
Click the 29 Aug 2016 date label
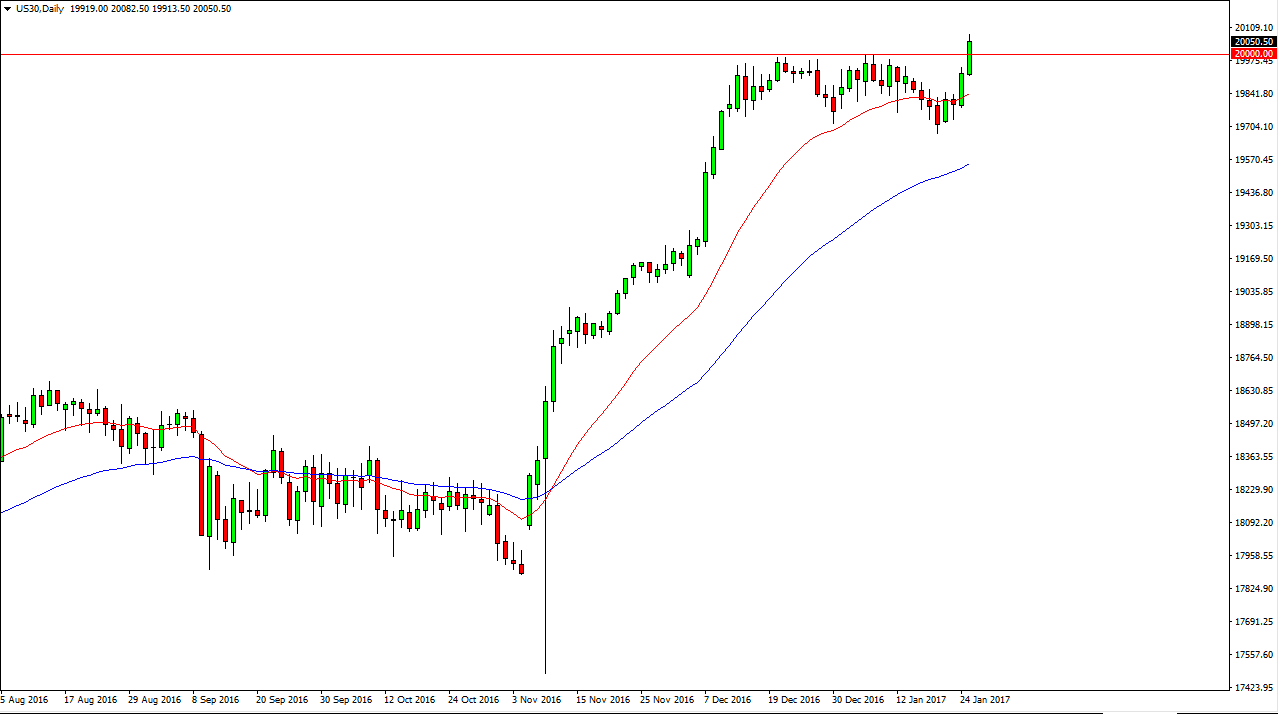(x=154, y=700)
